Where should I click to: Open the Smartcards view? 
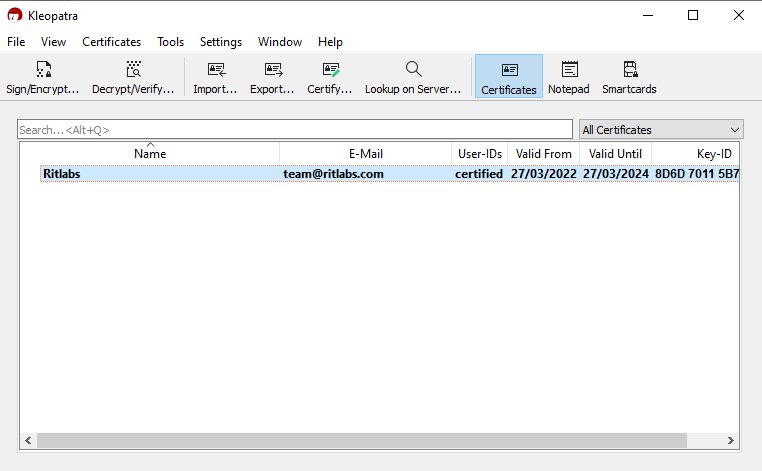(629, 77)
